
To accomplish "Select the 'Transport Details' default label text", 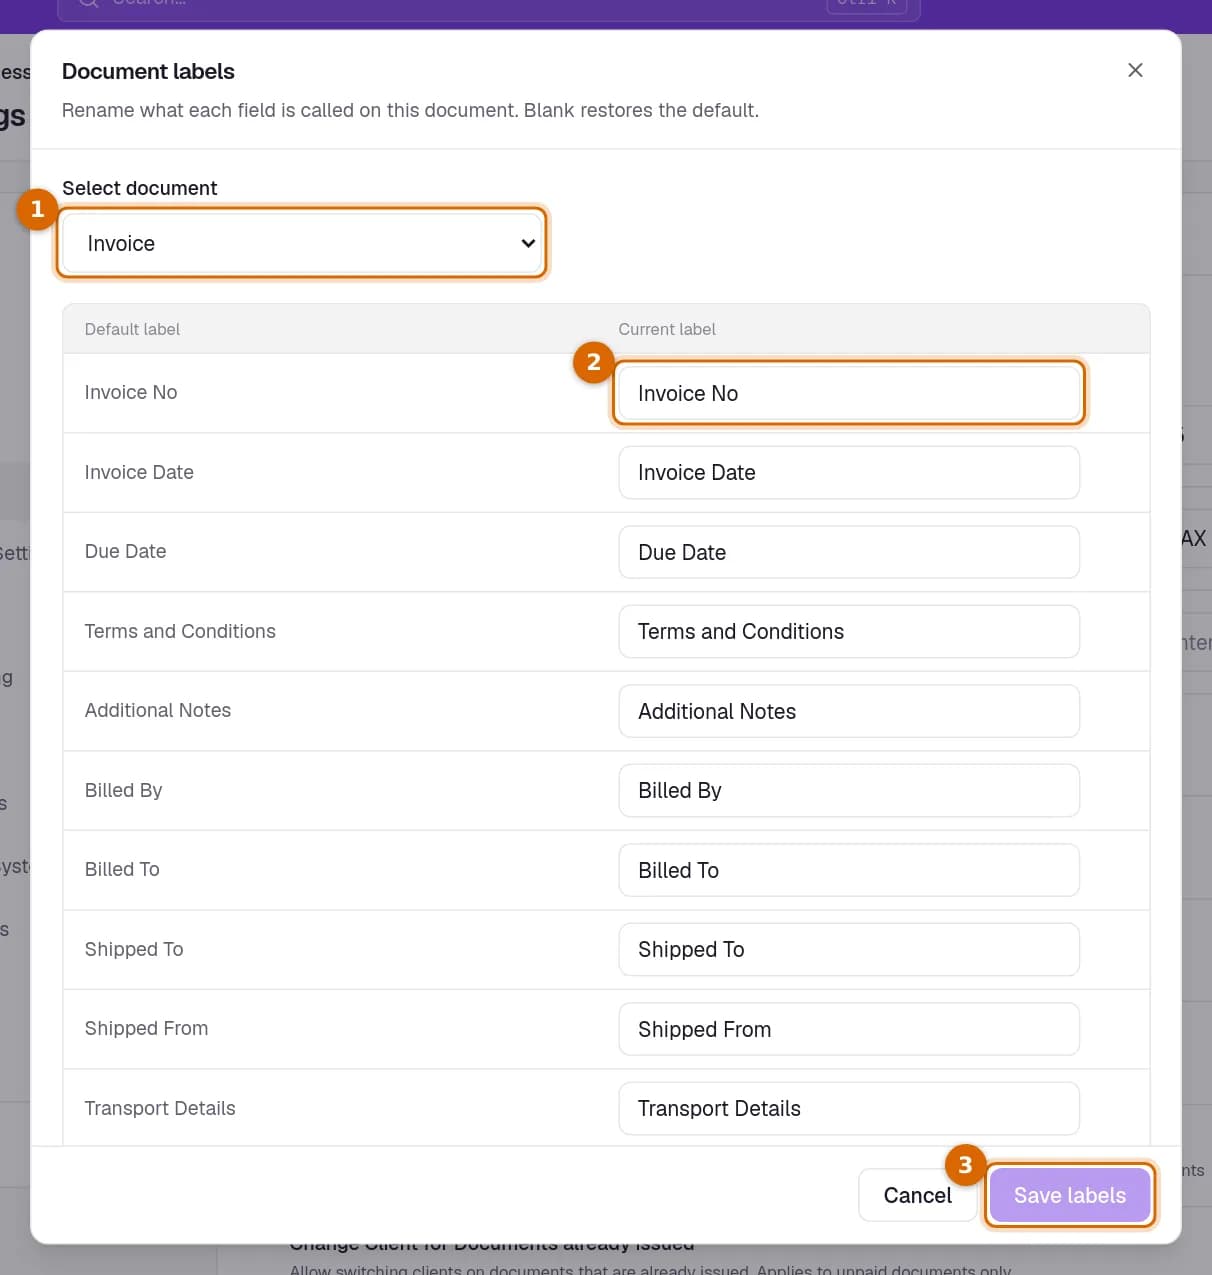I will [160, 1108].
